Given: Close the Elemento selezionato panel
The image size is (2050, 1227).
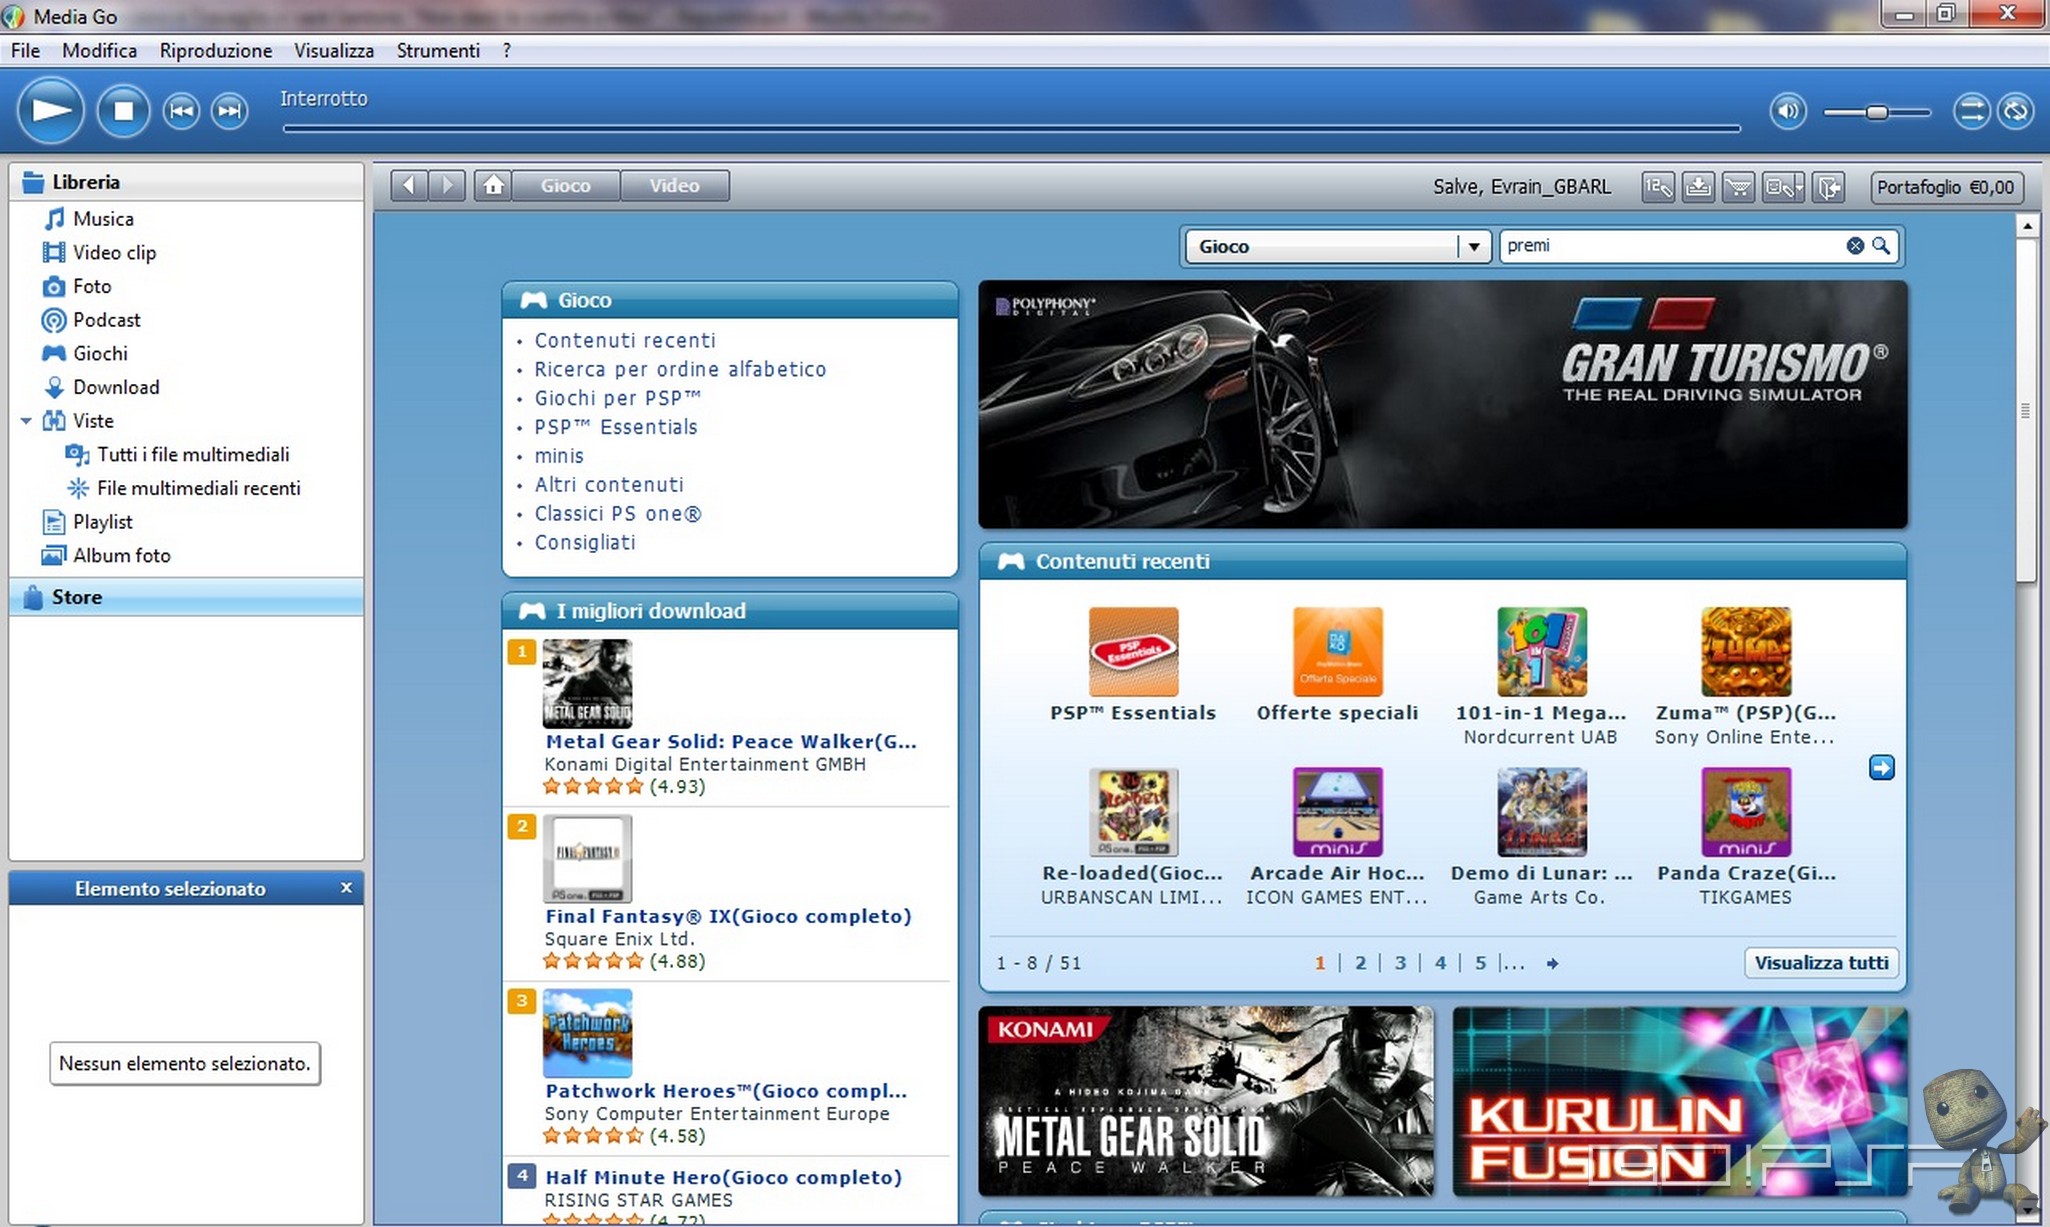Looking at the screenshot, I should [346, 888].
